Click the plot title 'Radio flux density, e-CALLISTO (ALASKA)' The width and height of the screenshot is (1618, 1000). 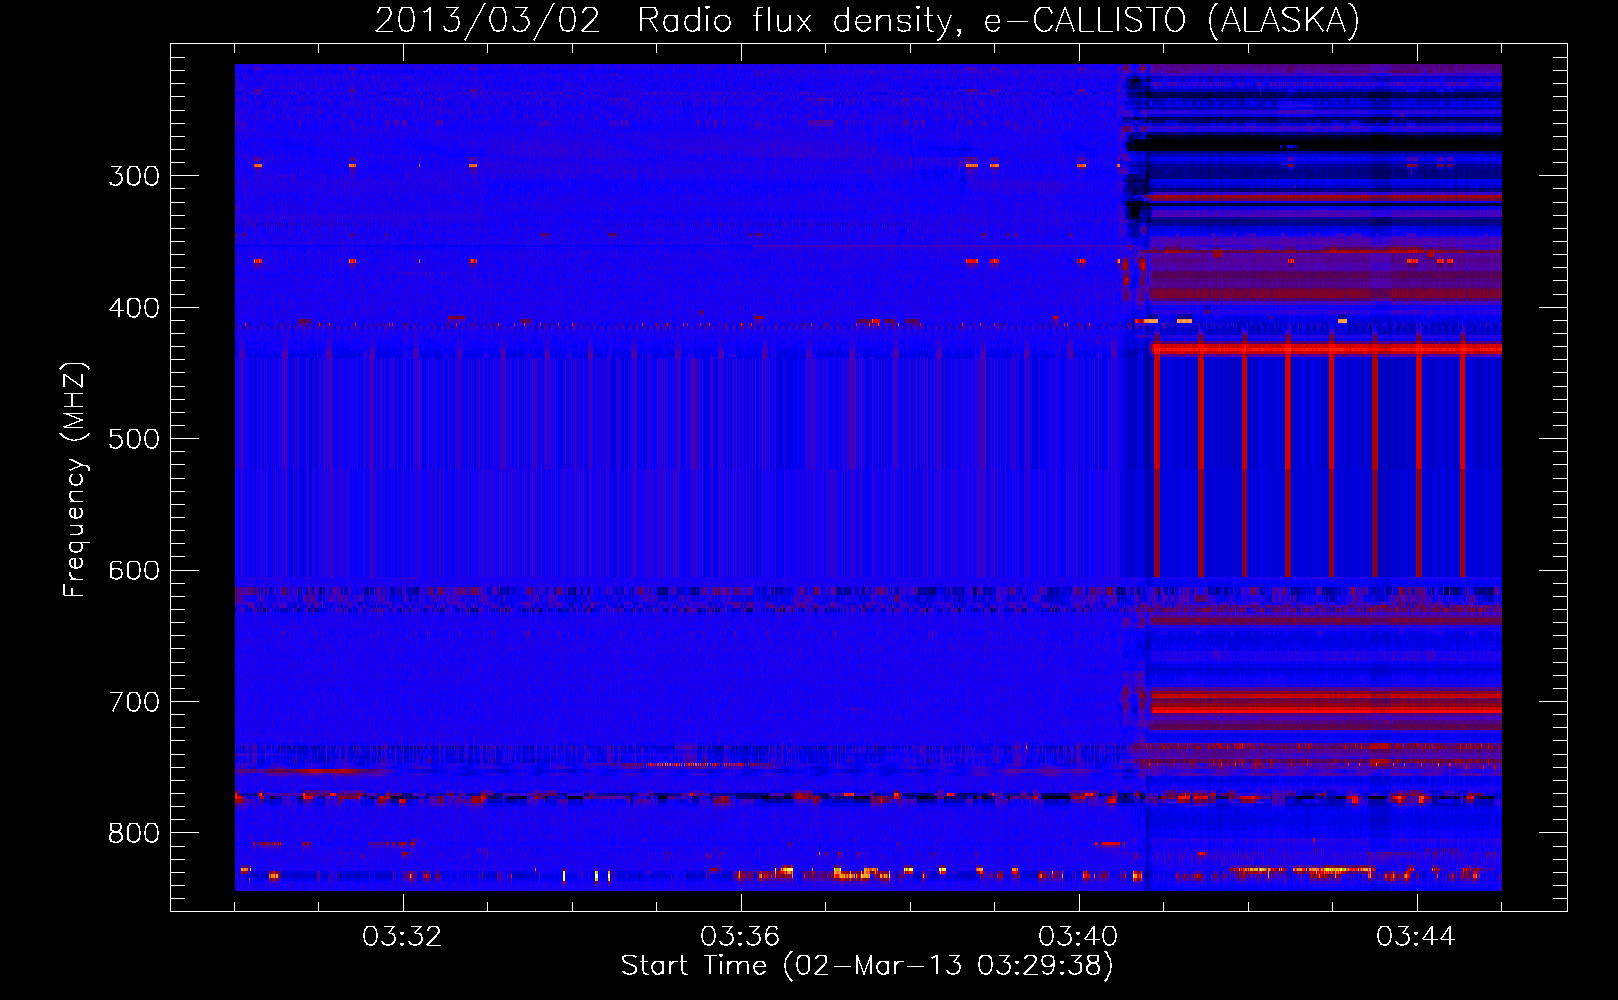pyautogui.click(x=998, y=21)
